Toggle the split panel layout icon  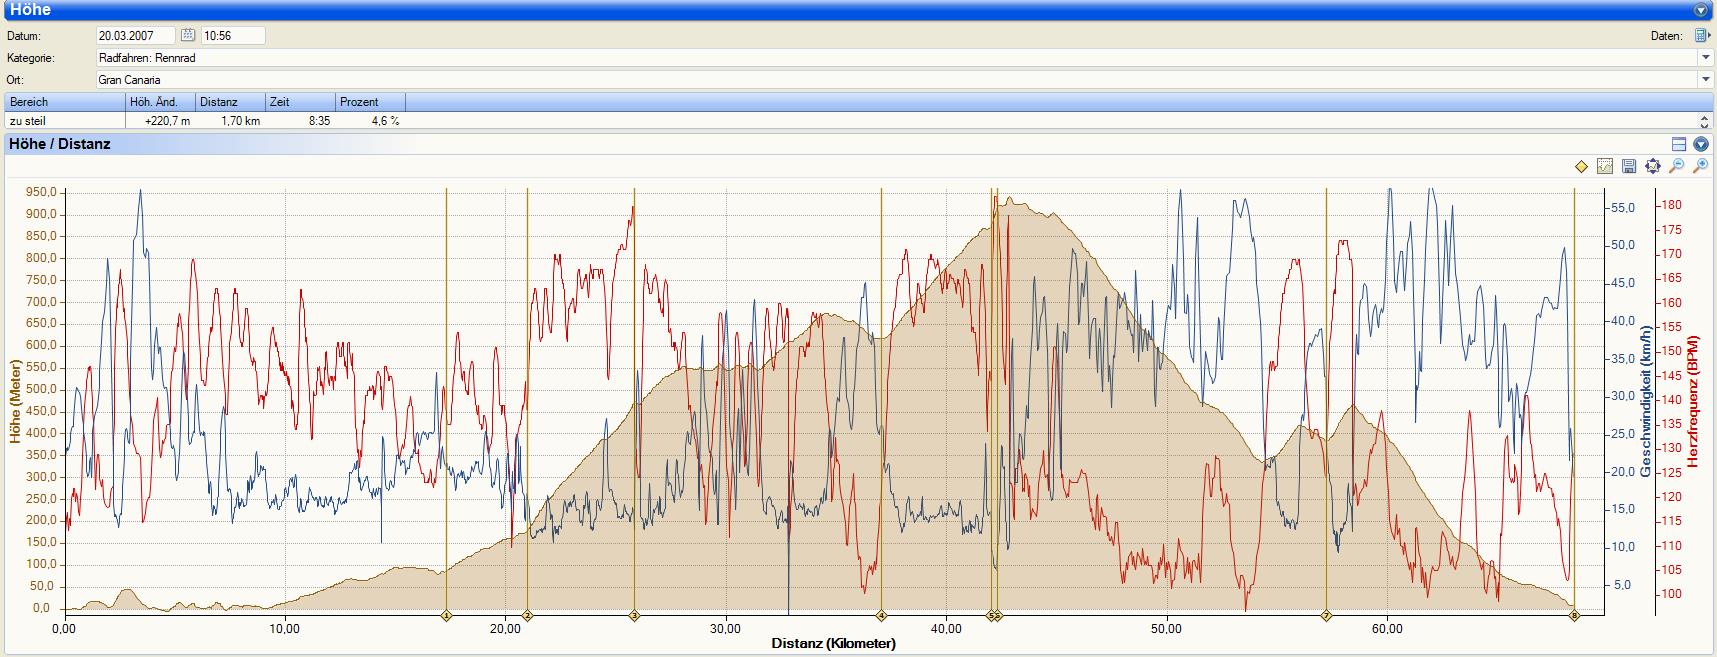point(1679,144)
